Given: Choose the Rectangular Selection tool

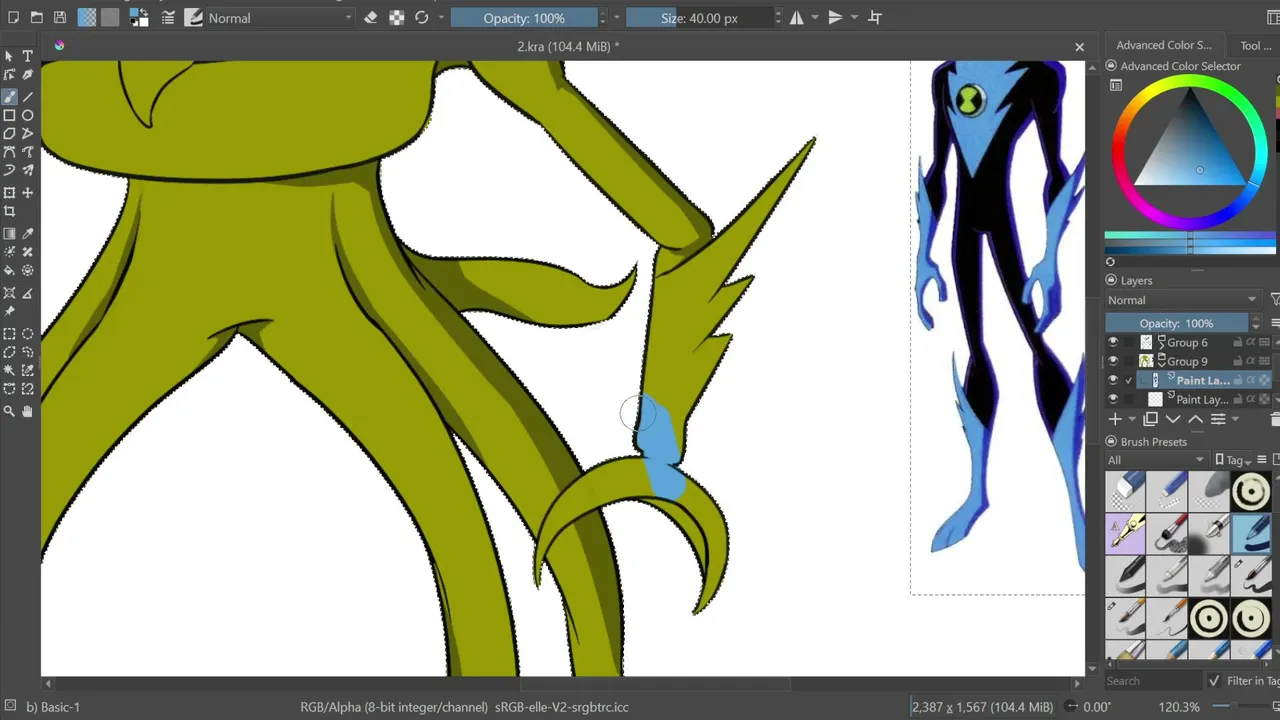Looking at the screenshot, I should pos(10,334).
